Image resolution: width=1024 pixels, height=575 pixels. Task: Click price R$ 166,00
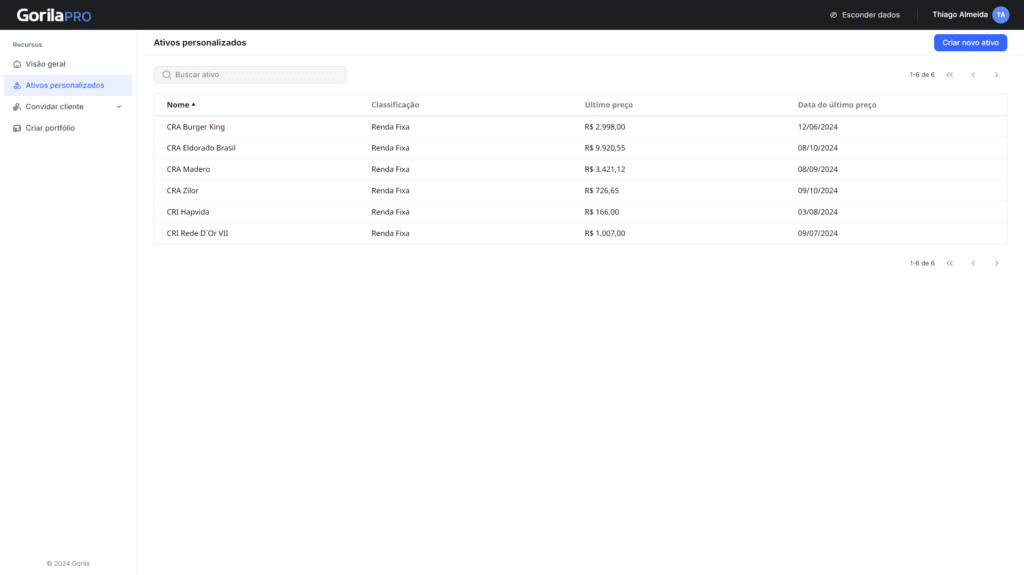601,212
